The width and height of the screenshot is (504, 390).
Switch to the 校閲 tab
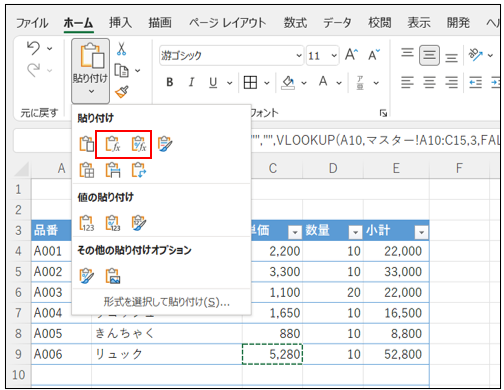(380, 23)
